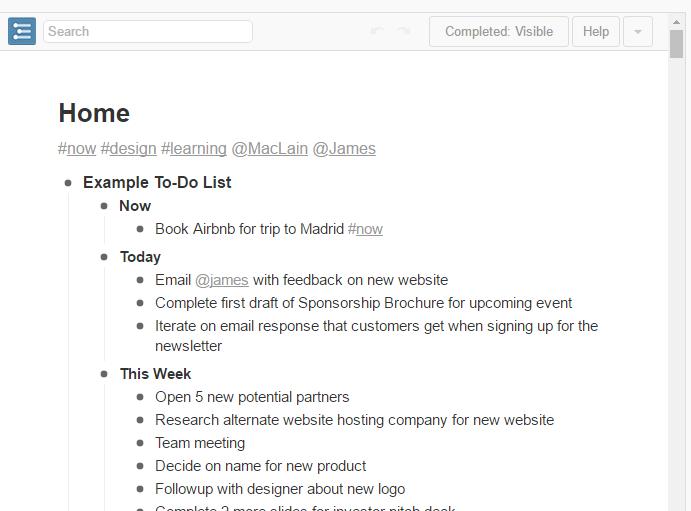Toggle the Completed: Visible button
This screenshot has height=511, width=691.
(498, 31)
